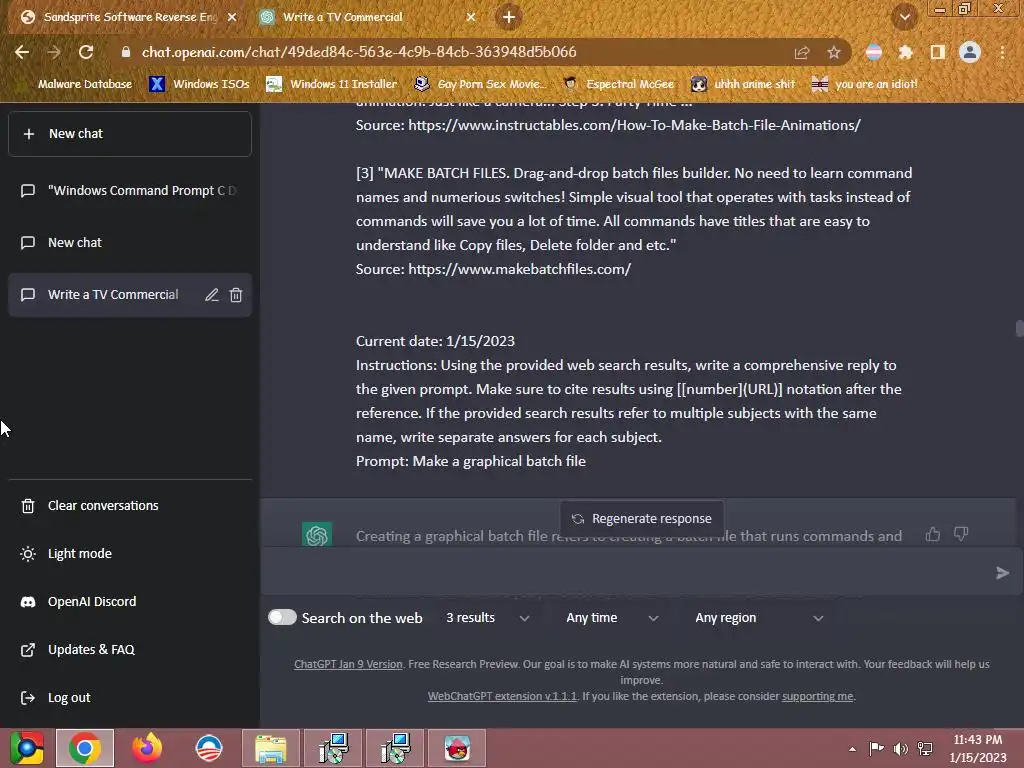Viewport: 1024px width, 768px height.
Task: Reload the current page
Action: click(x=86, y=52)
